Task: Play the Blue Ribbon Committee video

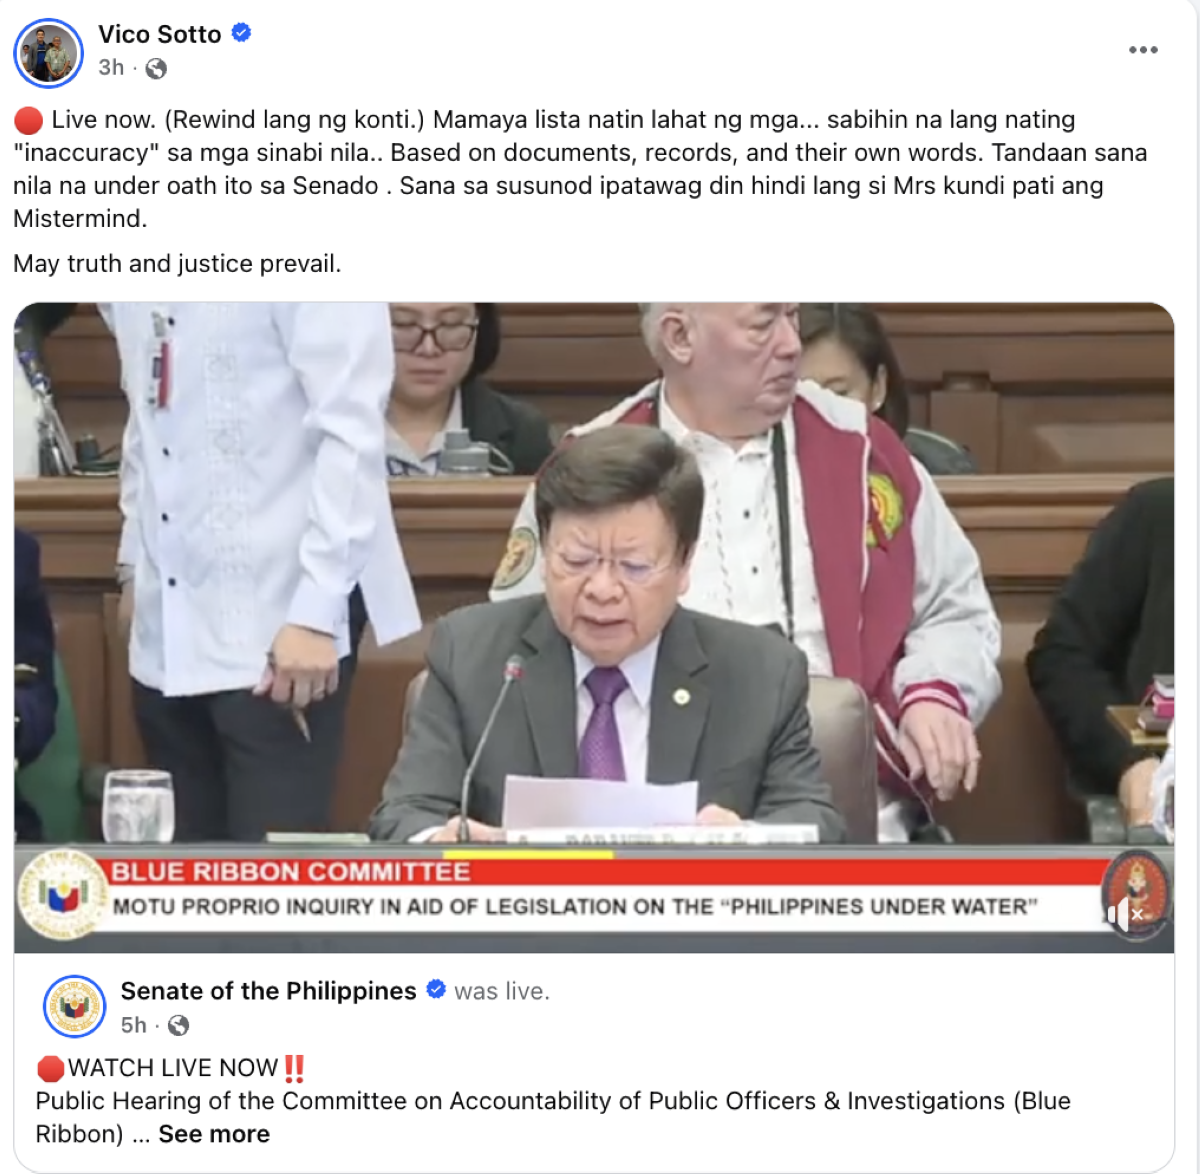Action: coord(594,627)
